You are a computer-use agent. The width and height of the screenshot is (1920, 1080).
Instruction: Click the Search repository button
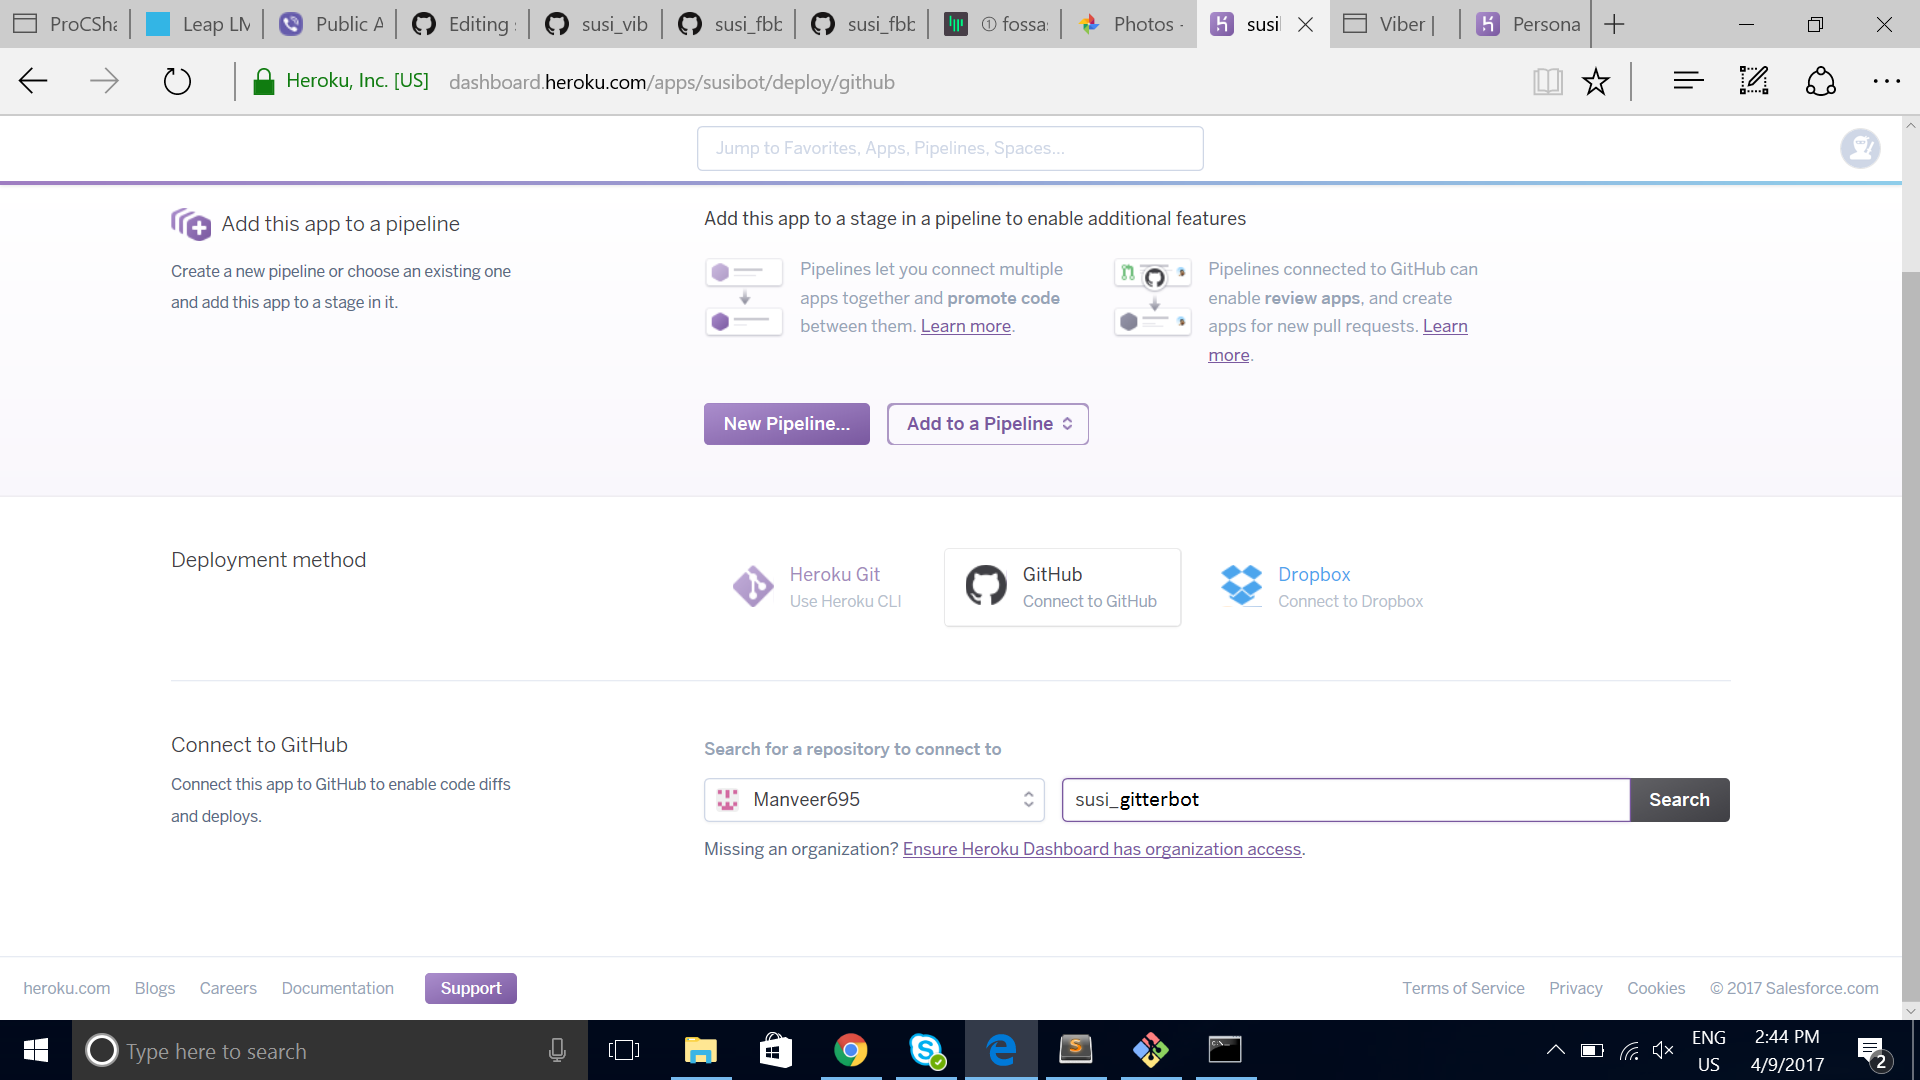click(1679, 800)
